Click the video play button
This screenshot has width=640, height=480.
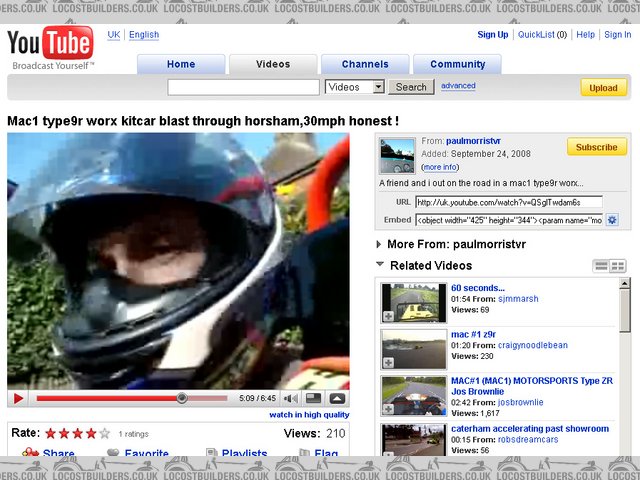coord(18,398)
